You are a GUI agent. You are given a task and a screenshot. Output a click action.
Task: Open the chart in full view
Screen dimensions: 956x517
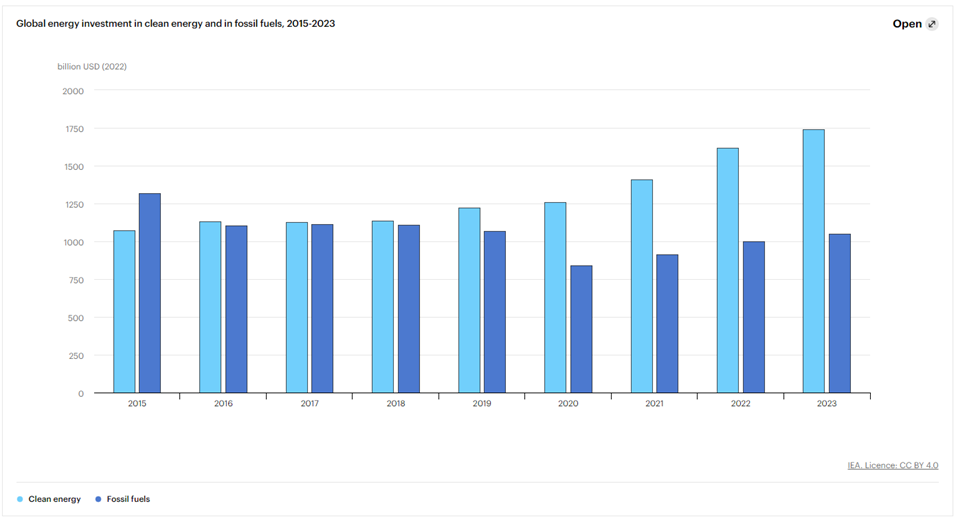pos(915,24)
